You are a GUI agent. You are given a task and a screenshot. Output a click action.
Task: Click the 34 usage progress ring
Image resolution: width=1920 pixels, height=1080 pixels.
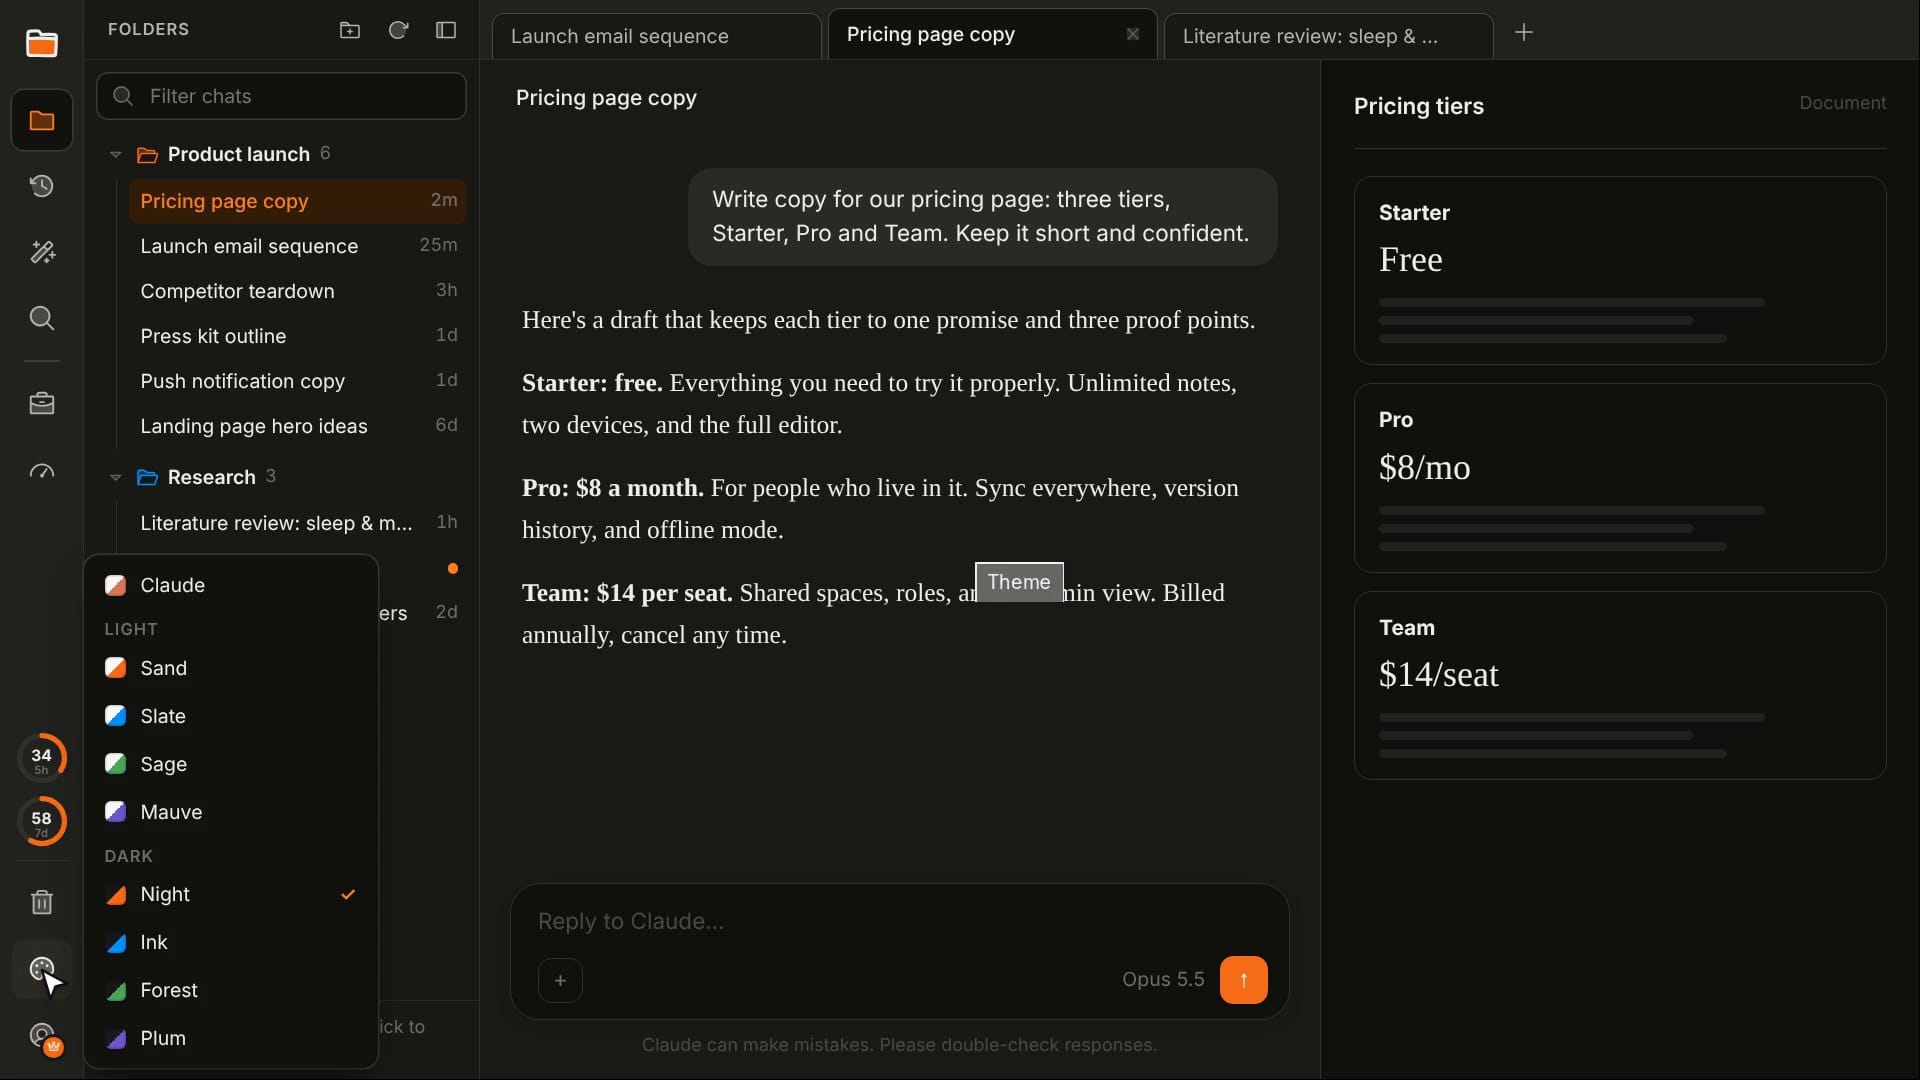pyautogui.click(x=41, y=759)
